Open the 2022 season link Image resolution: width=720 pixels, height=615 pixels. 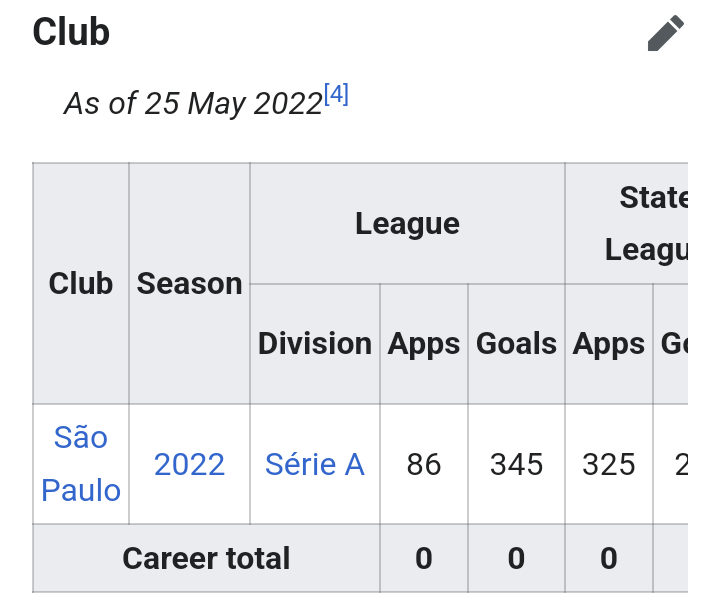point(189,464)
